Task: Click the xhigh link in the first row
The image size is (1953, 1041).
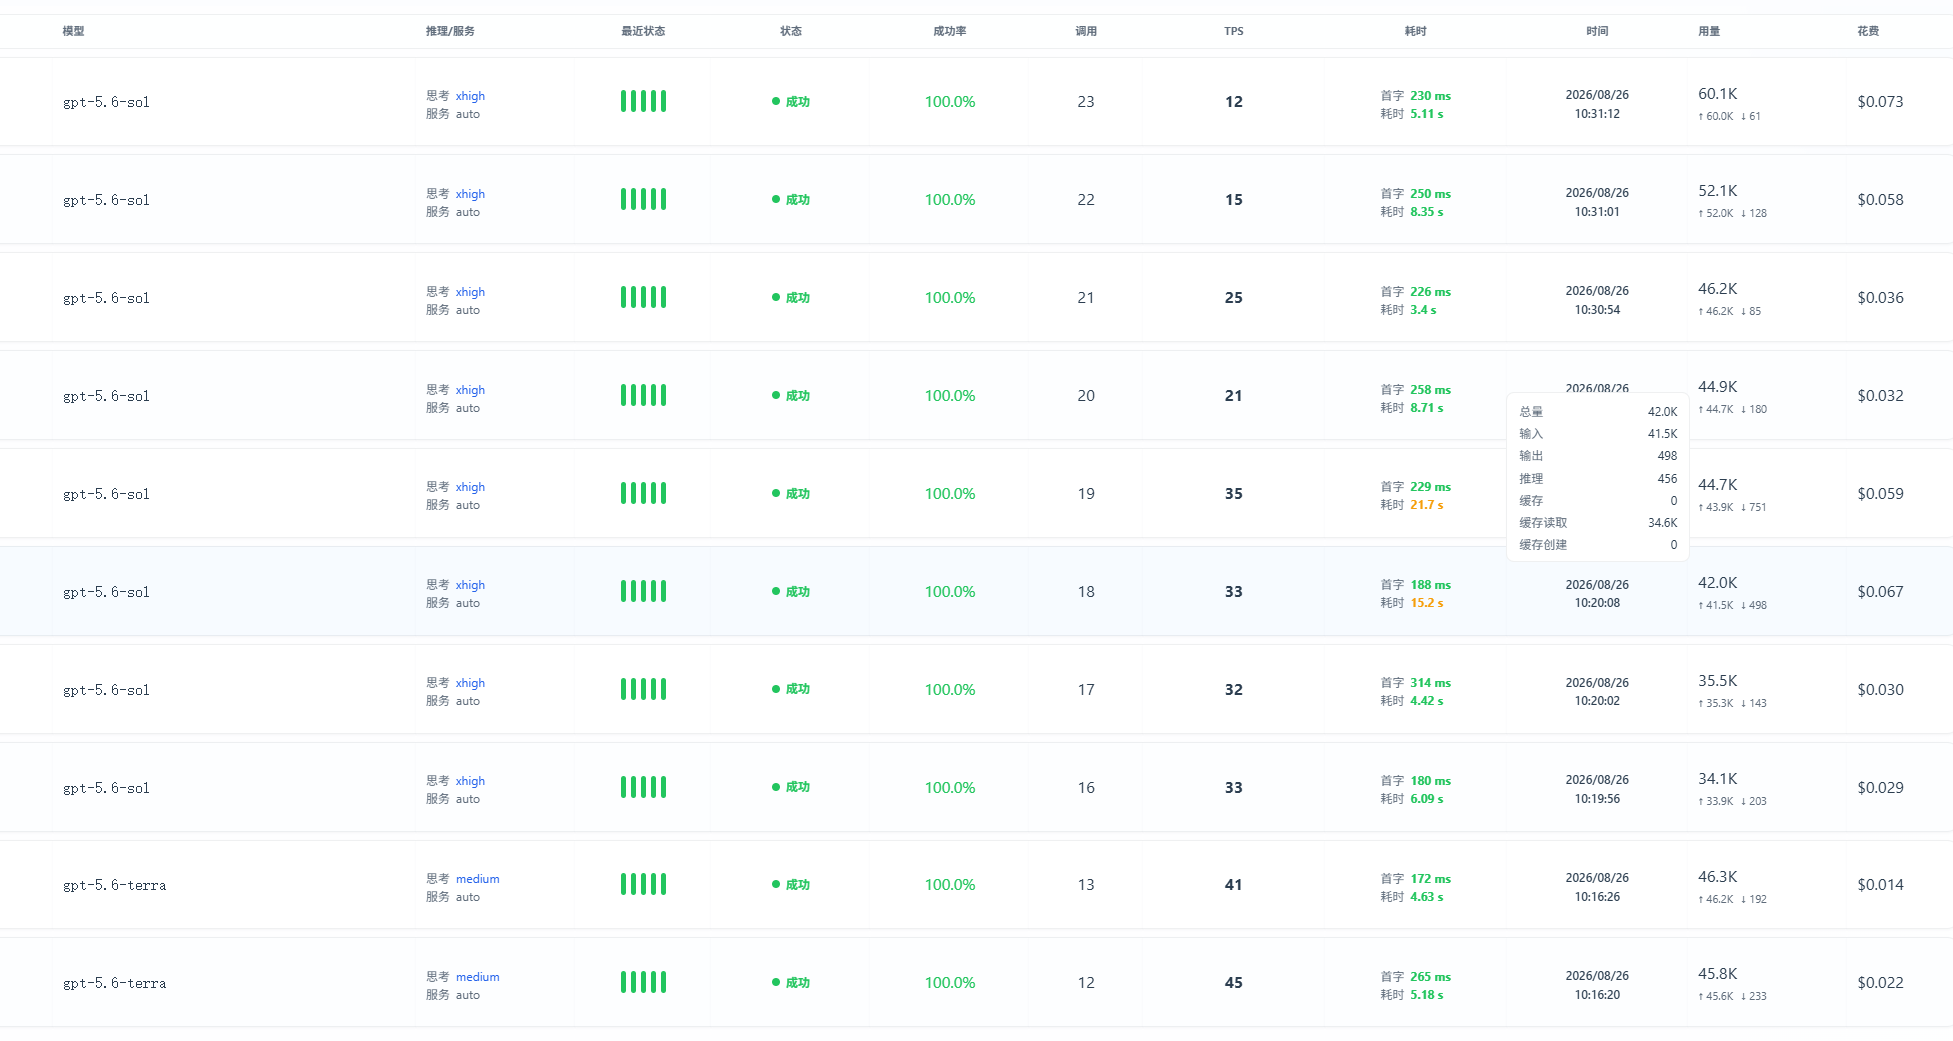Action: 470,96
